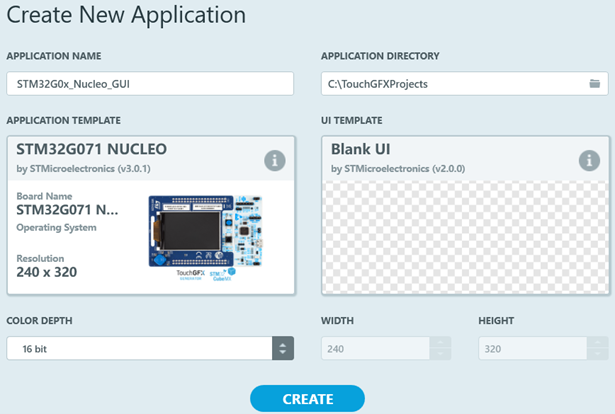
Task: Click the Application Directory path field
Action: (x=465, y=84)
